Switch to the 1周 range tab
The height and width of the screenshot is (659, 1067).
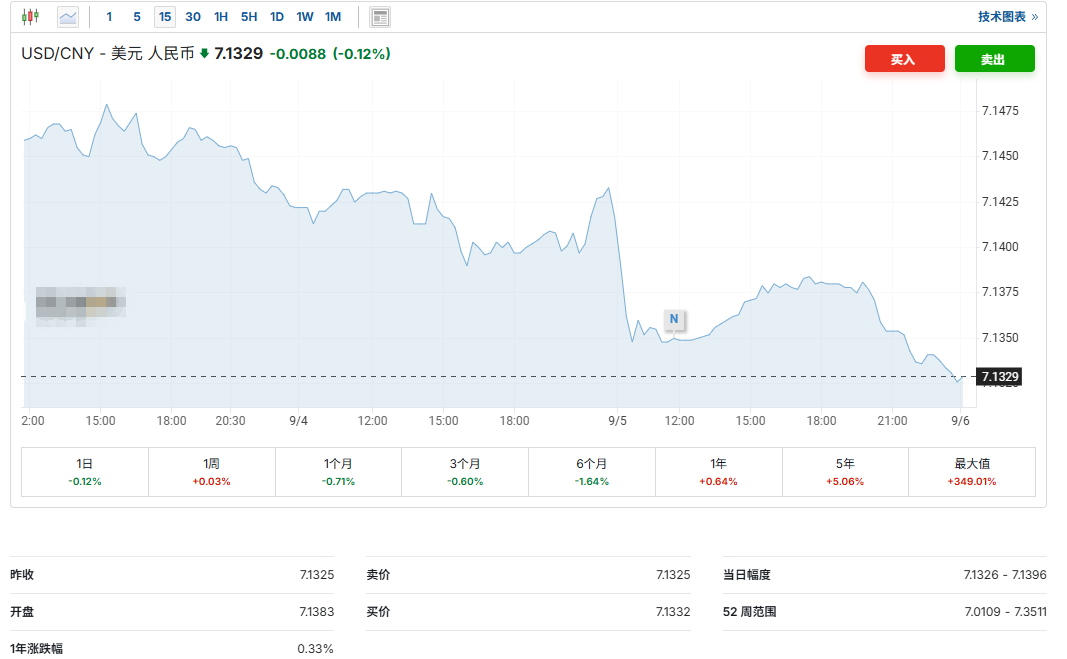[x=212, y=472]
